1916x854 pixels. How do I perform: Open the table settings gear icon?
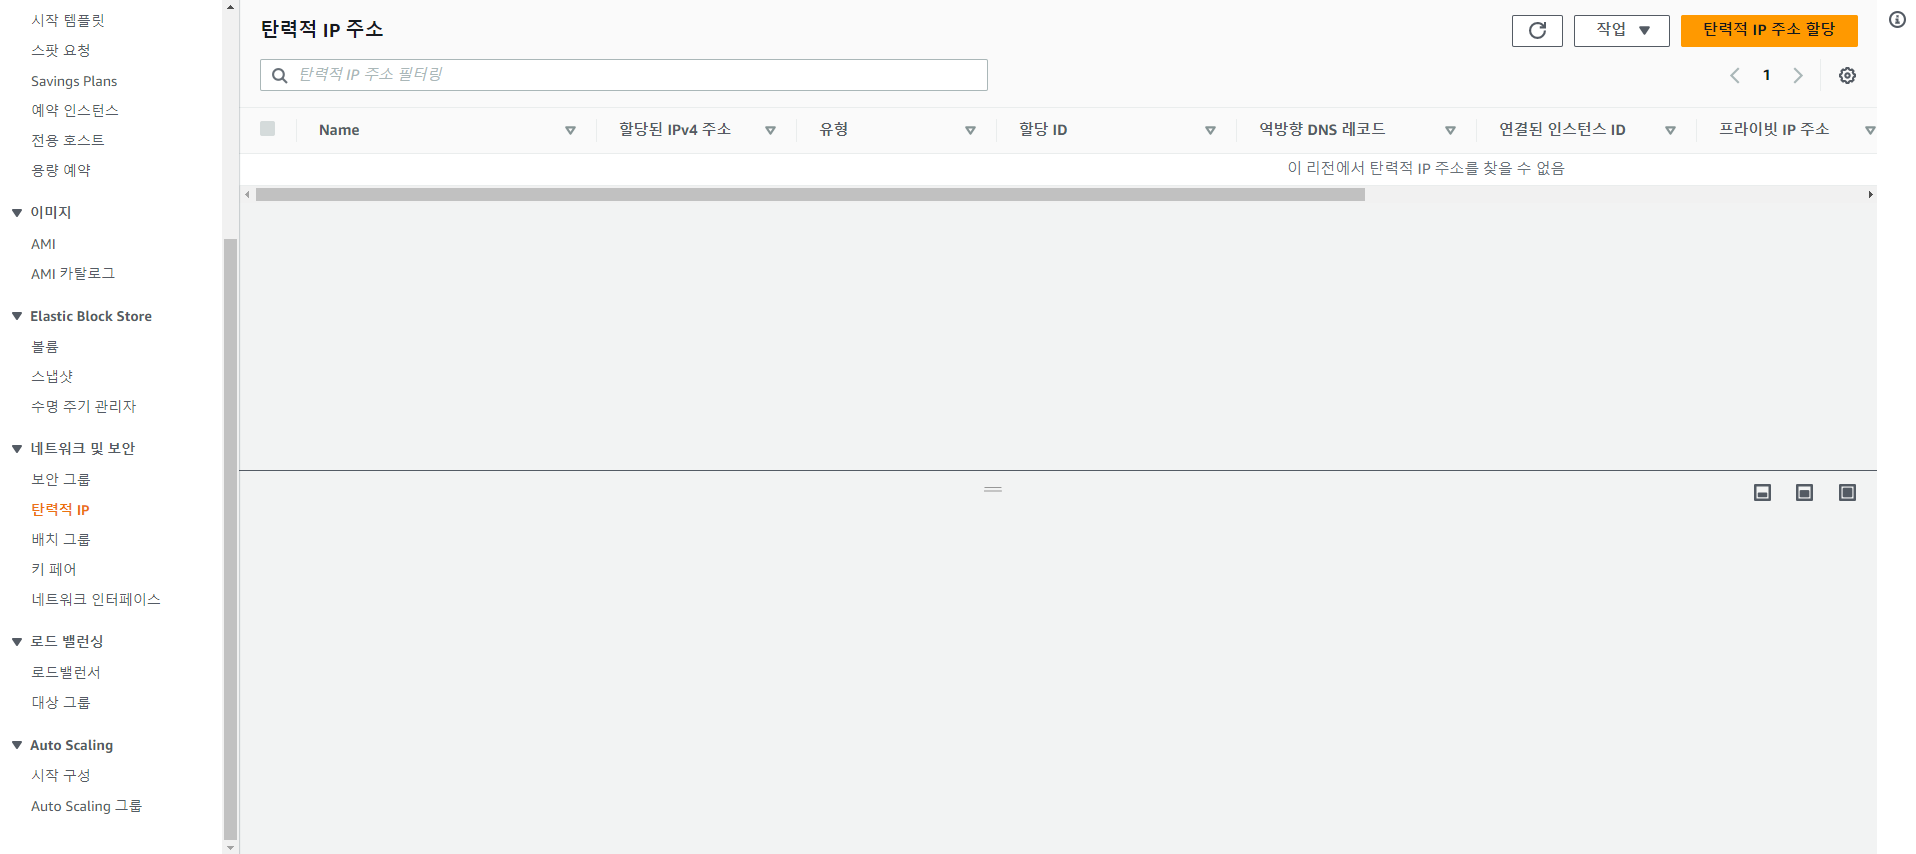[x=1847, y=75]
